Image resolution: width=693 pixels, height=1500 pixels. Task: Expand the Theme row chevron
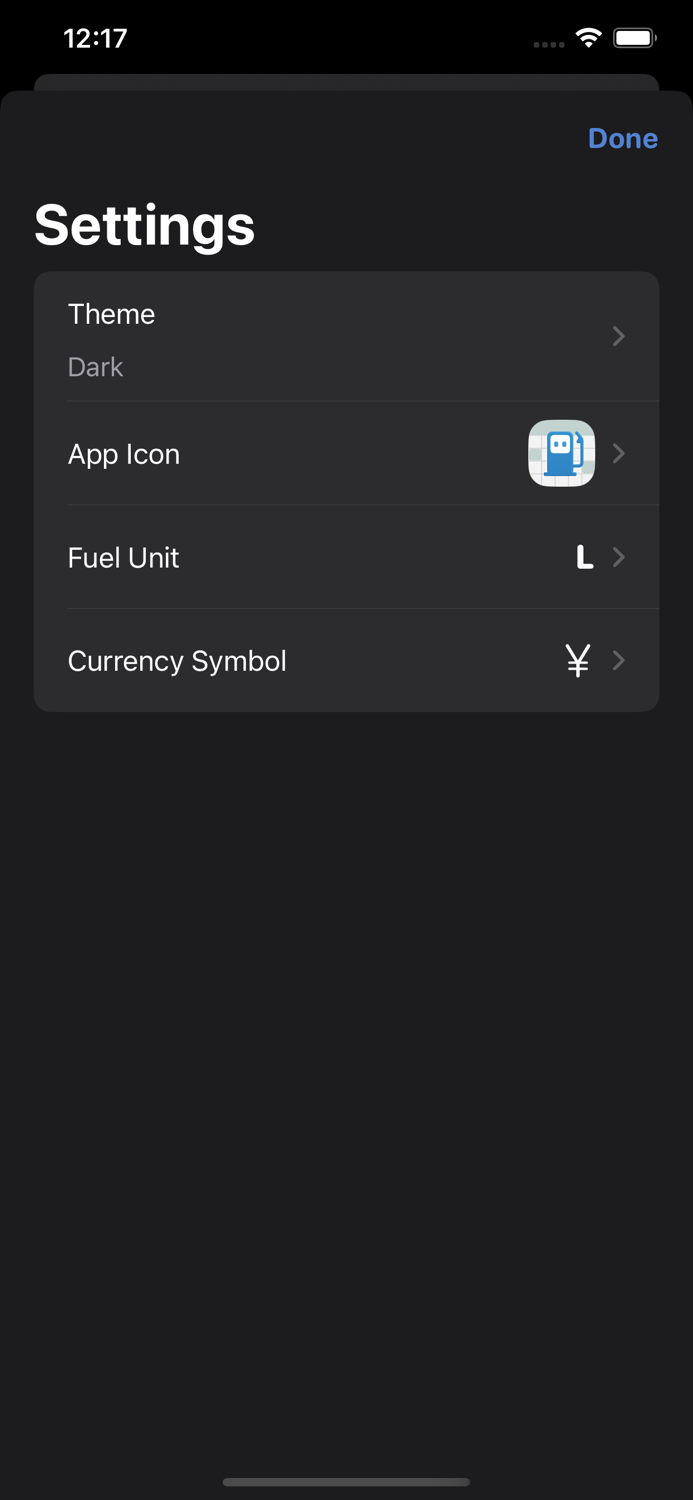click(618, 336)
